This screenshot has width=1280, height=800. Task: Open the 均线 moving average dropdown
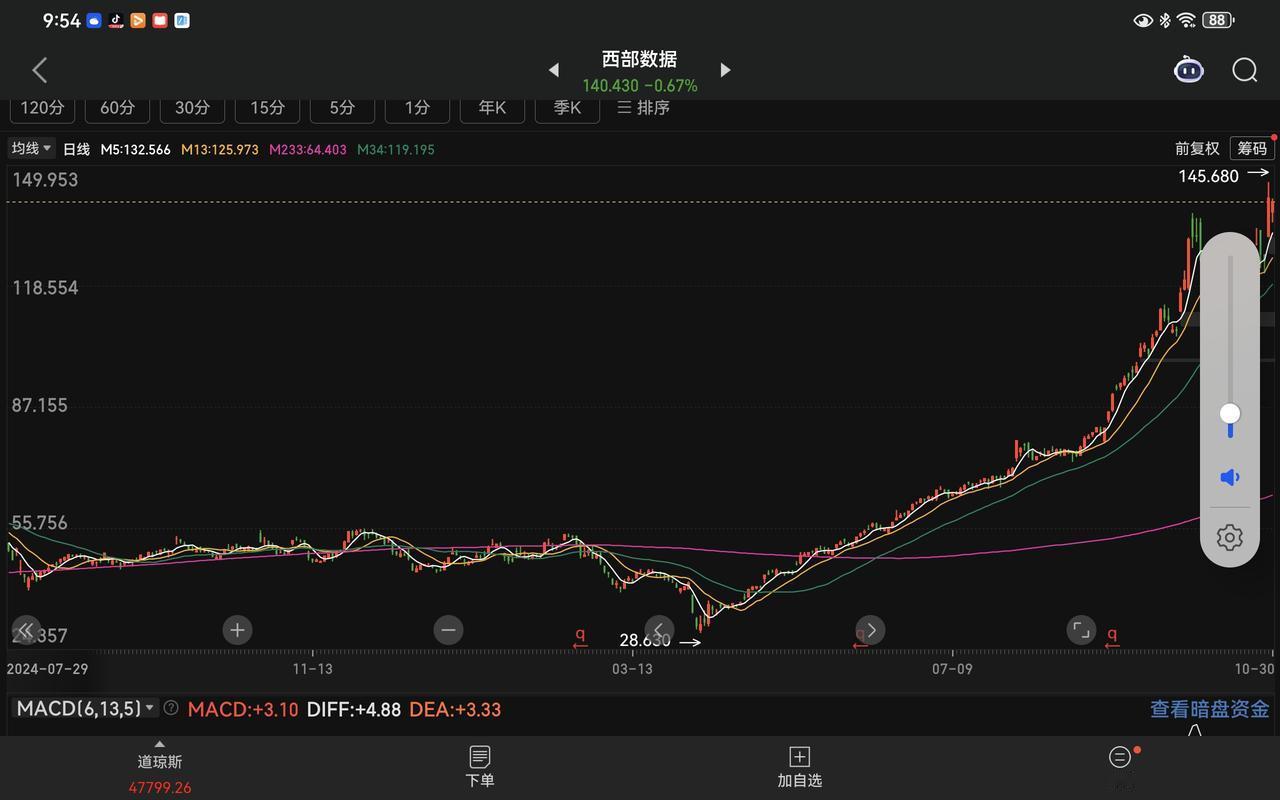pyautogui.click(x=30, y=148)
